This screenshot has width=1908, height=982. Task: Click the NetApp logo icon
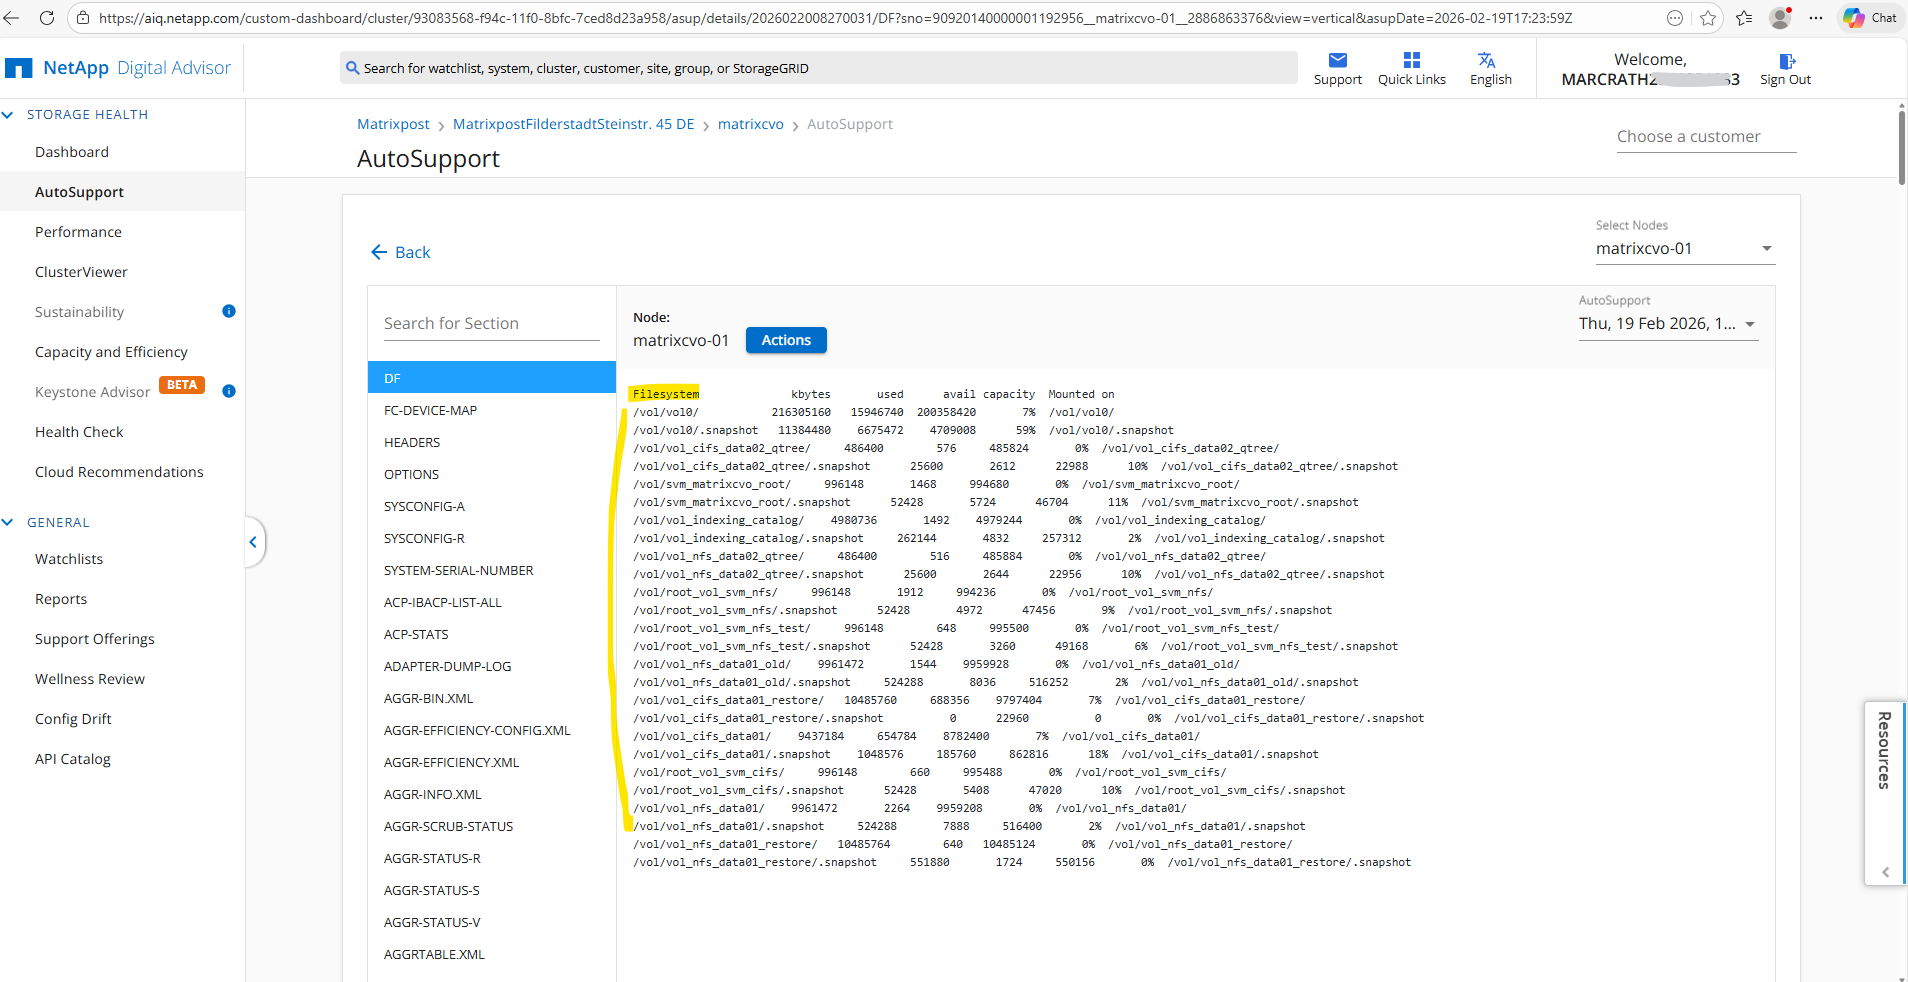pos(18,68)
